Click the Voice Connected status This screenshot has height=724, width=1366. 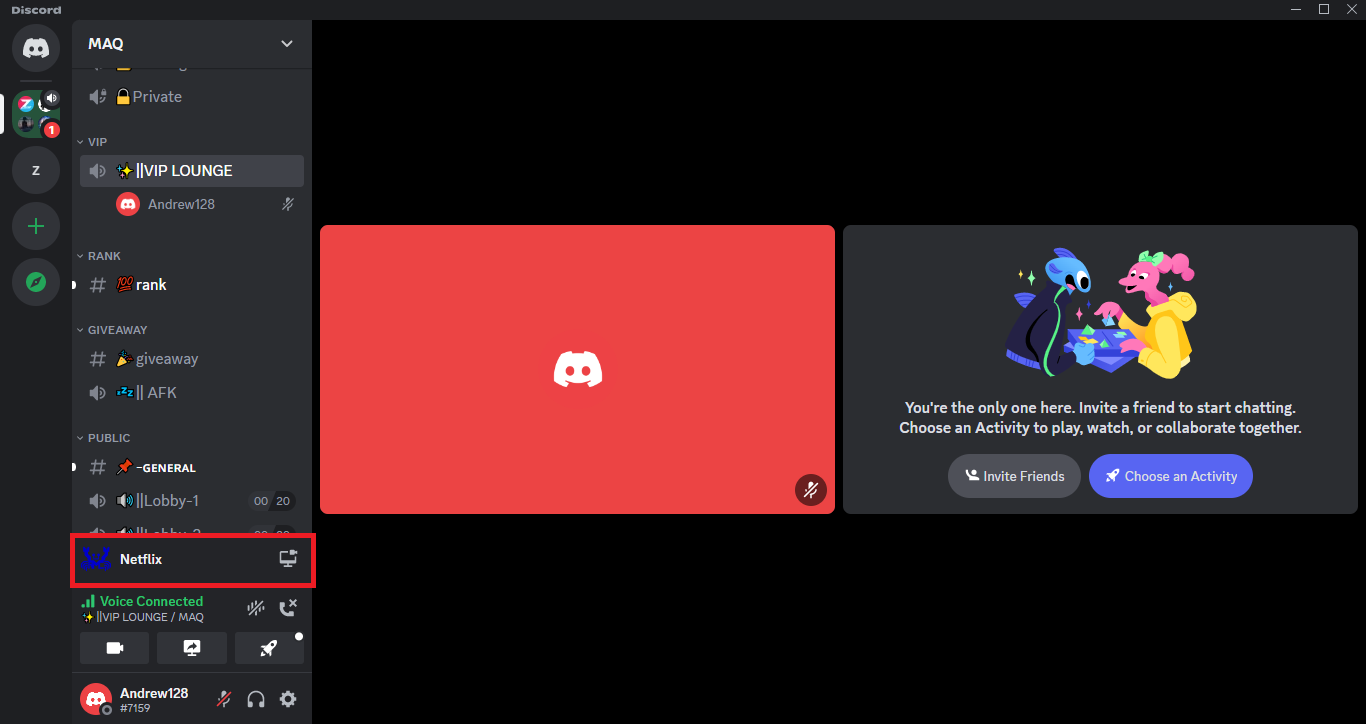click(151, 601)
